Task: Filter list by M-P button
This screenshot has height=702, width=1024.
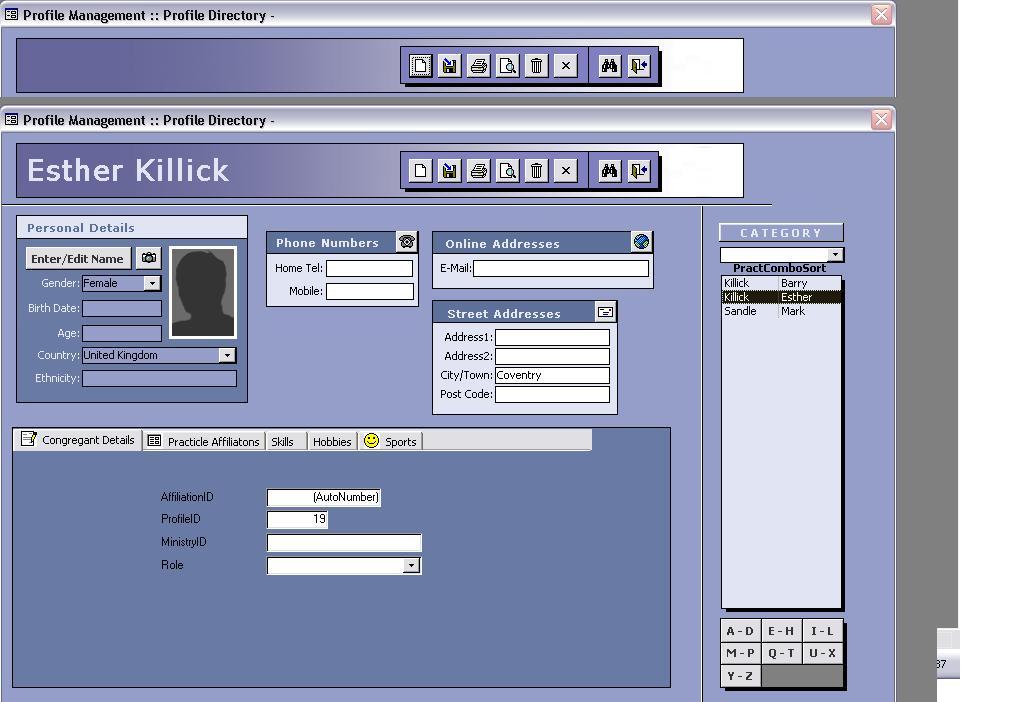Action: [x=741, y=653]
